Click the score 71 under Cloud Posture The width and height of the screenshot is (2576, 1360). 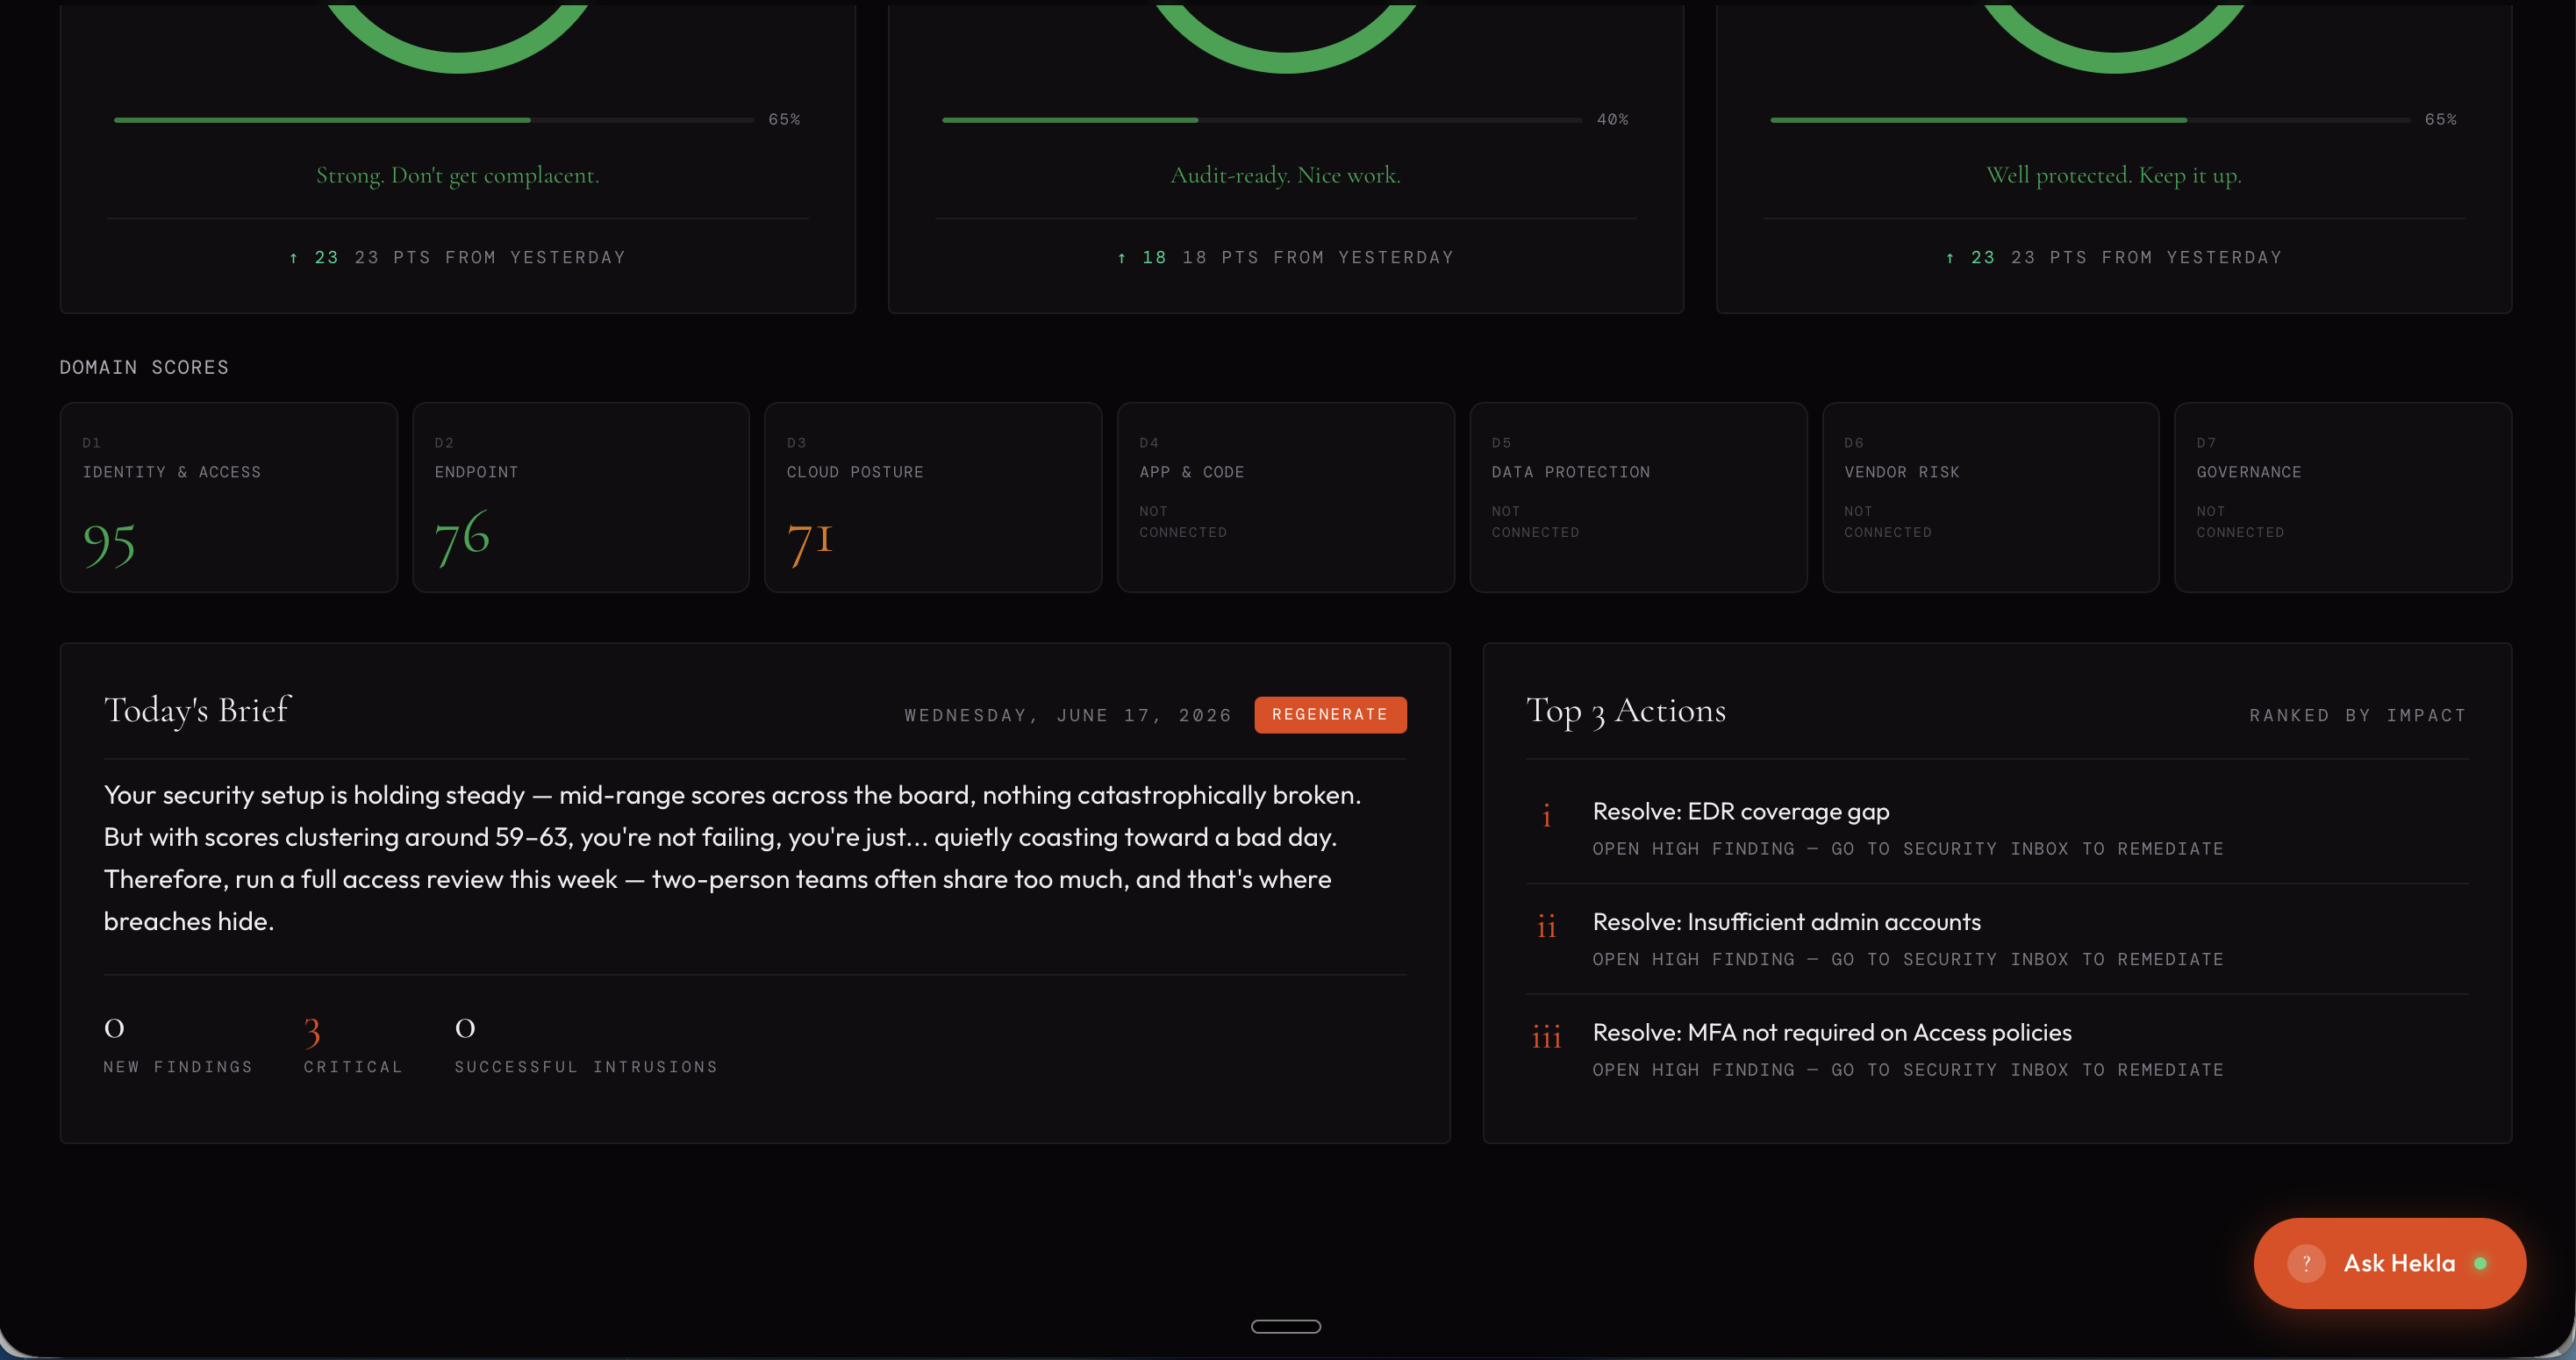809,543
